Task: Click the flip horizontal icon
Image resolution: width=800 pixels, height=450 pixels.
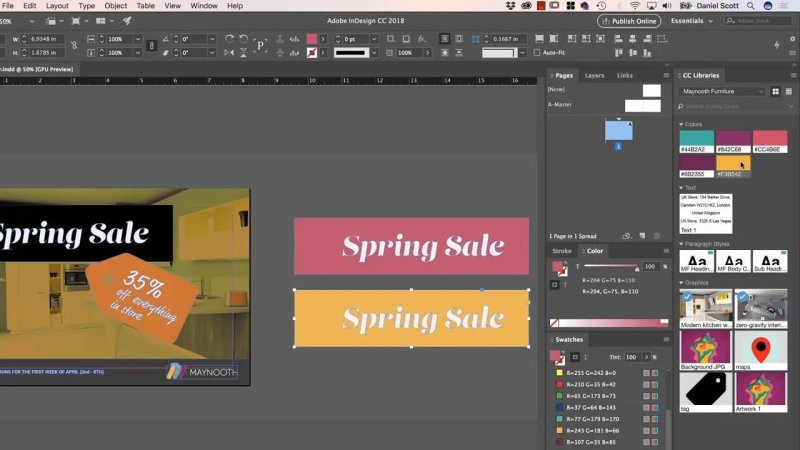Action: point(229,53)
